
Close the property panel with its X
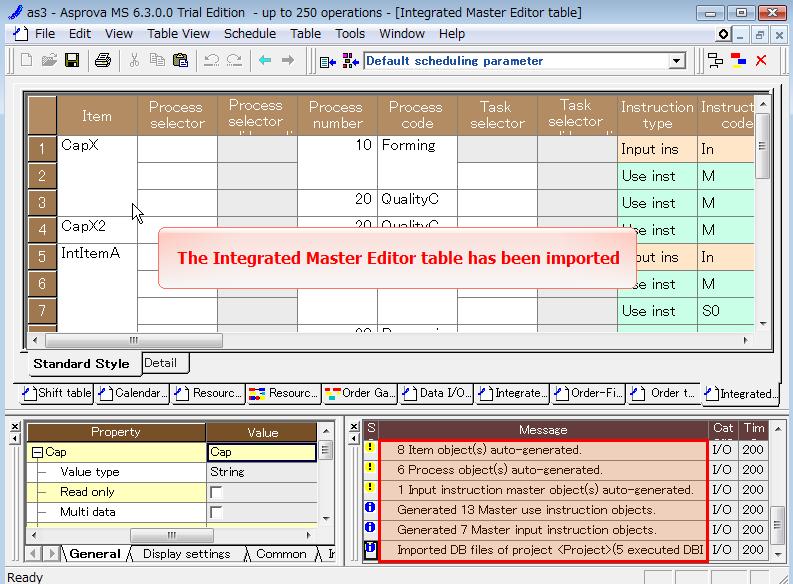15,426
